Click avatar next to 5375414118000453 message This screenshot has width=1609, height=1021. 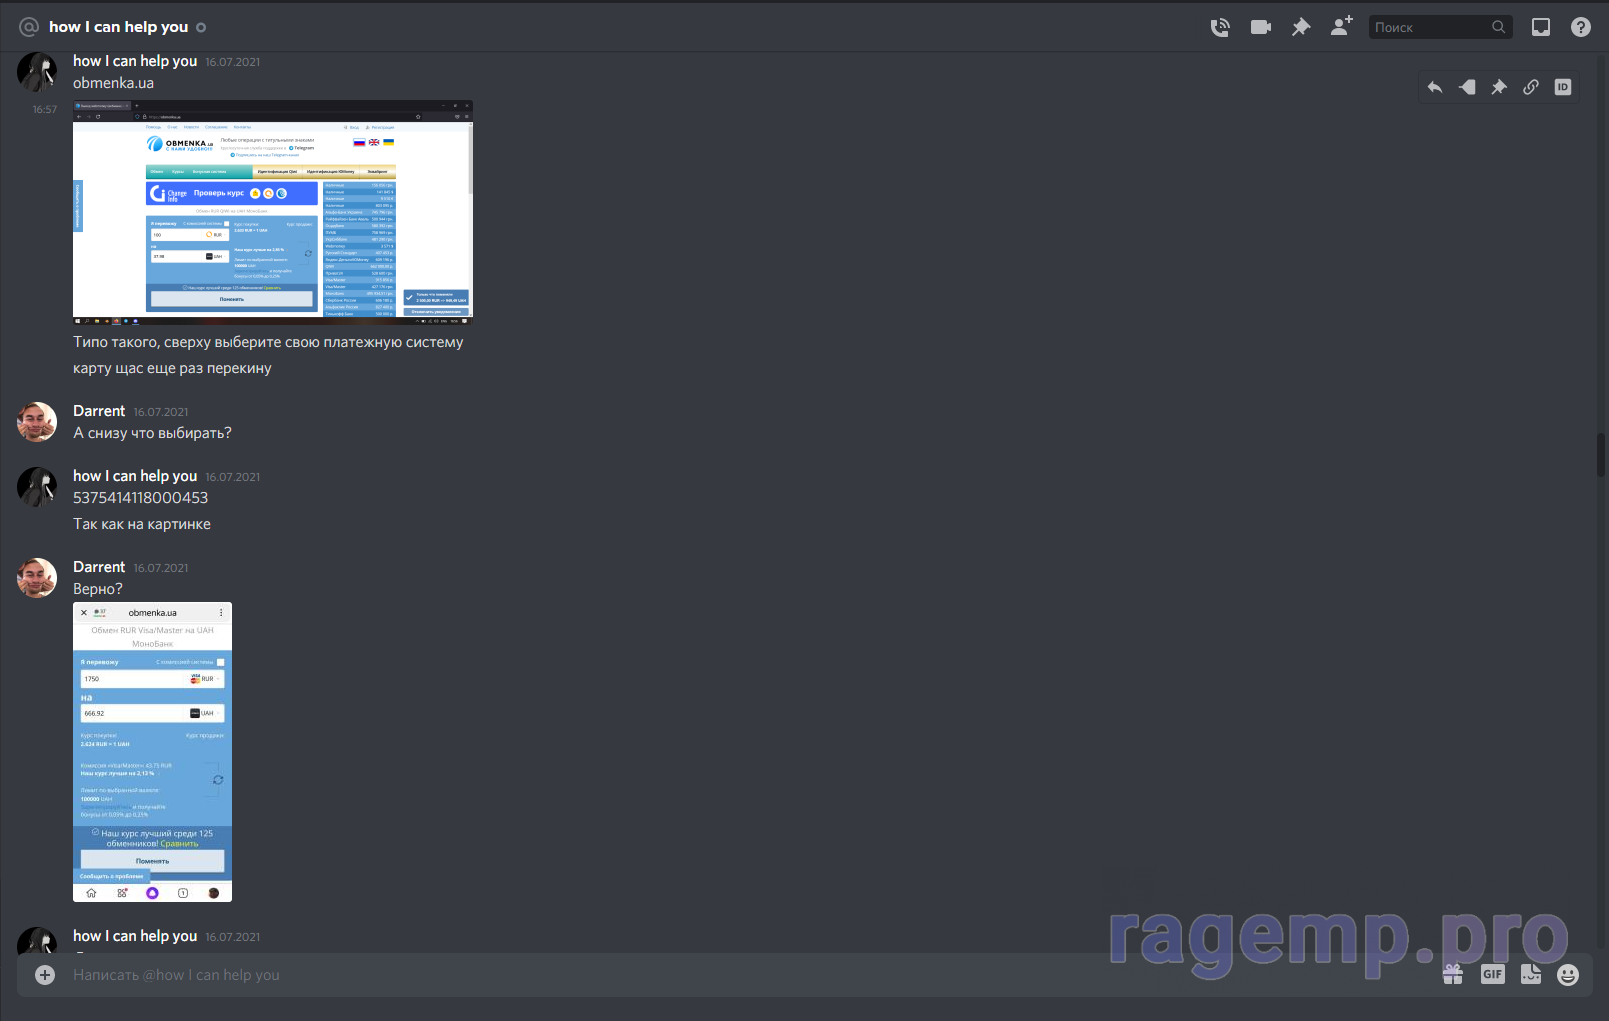click(37, 487)
